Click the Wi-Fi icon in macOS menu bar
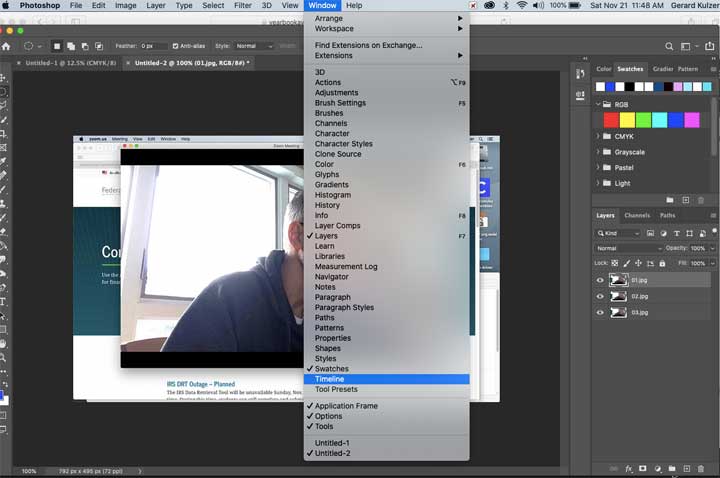The height and width of the screenshot is (478, 720). [x=521, y=6]
